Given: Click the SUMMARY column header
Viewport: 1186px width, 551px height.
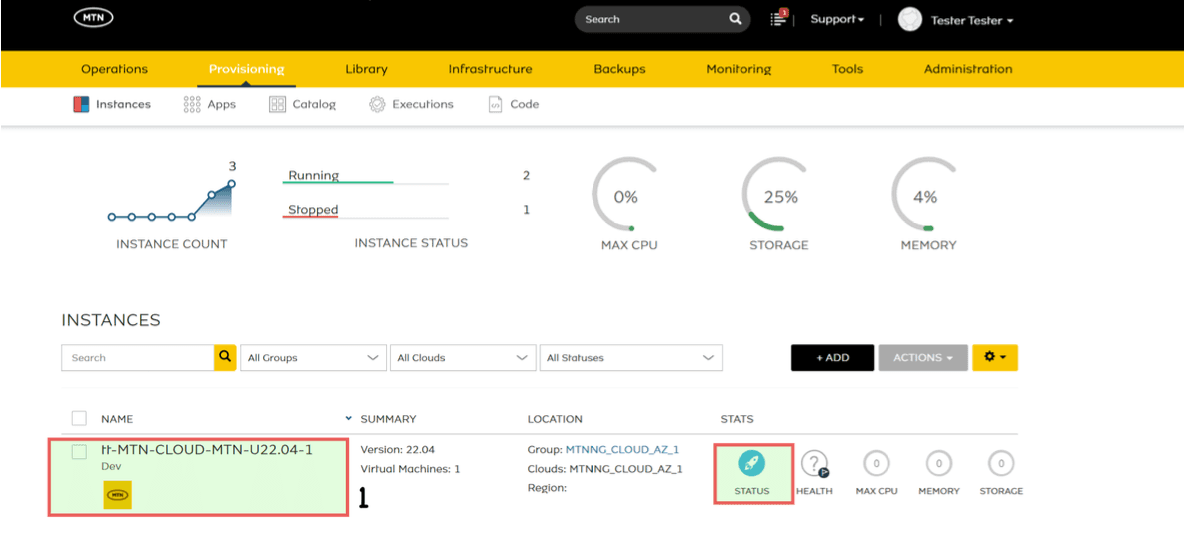Looking at the screenshot, I should point(388,419).
